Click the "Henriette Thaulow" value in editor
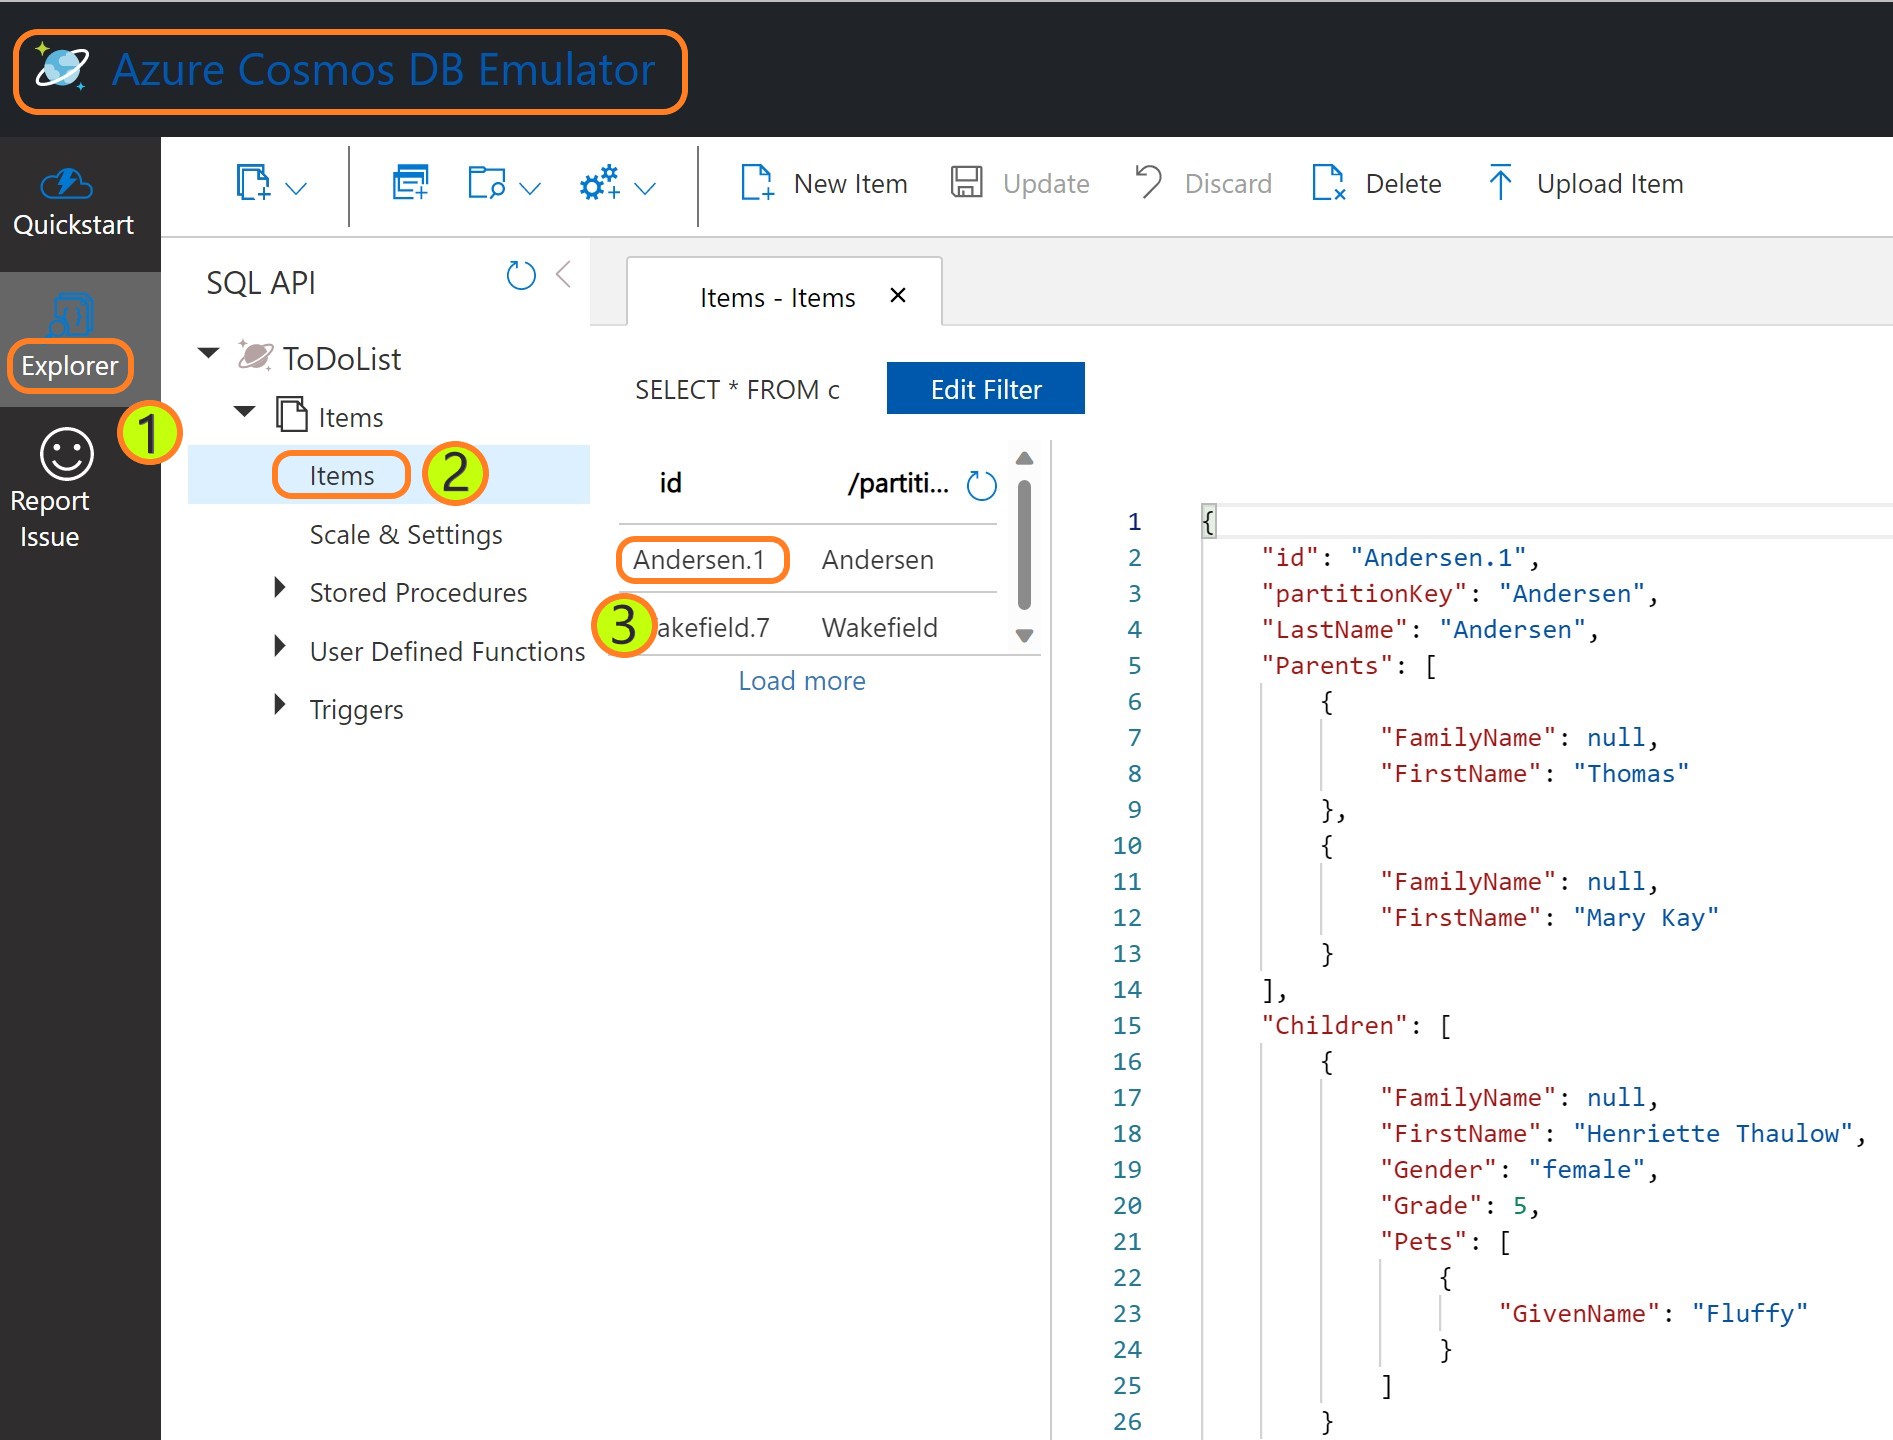This screenshot has height=1440, width=1893. click(x=1712, y=1133)
